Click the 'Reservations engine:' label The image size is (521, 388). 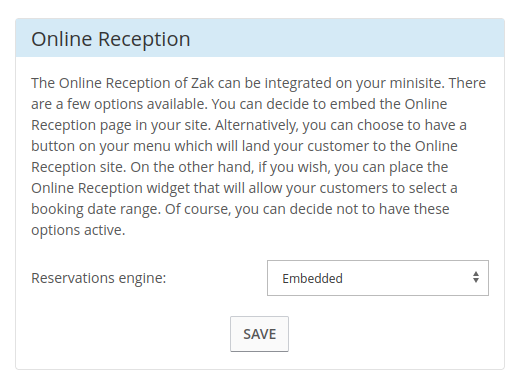click(99, 278)
